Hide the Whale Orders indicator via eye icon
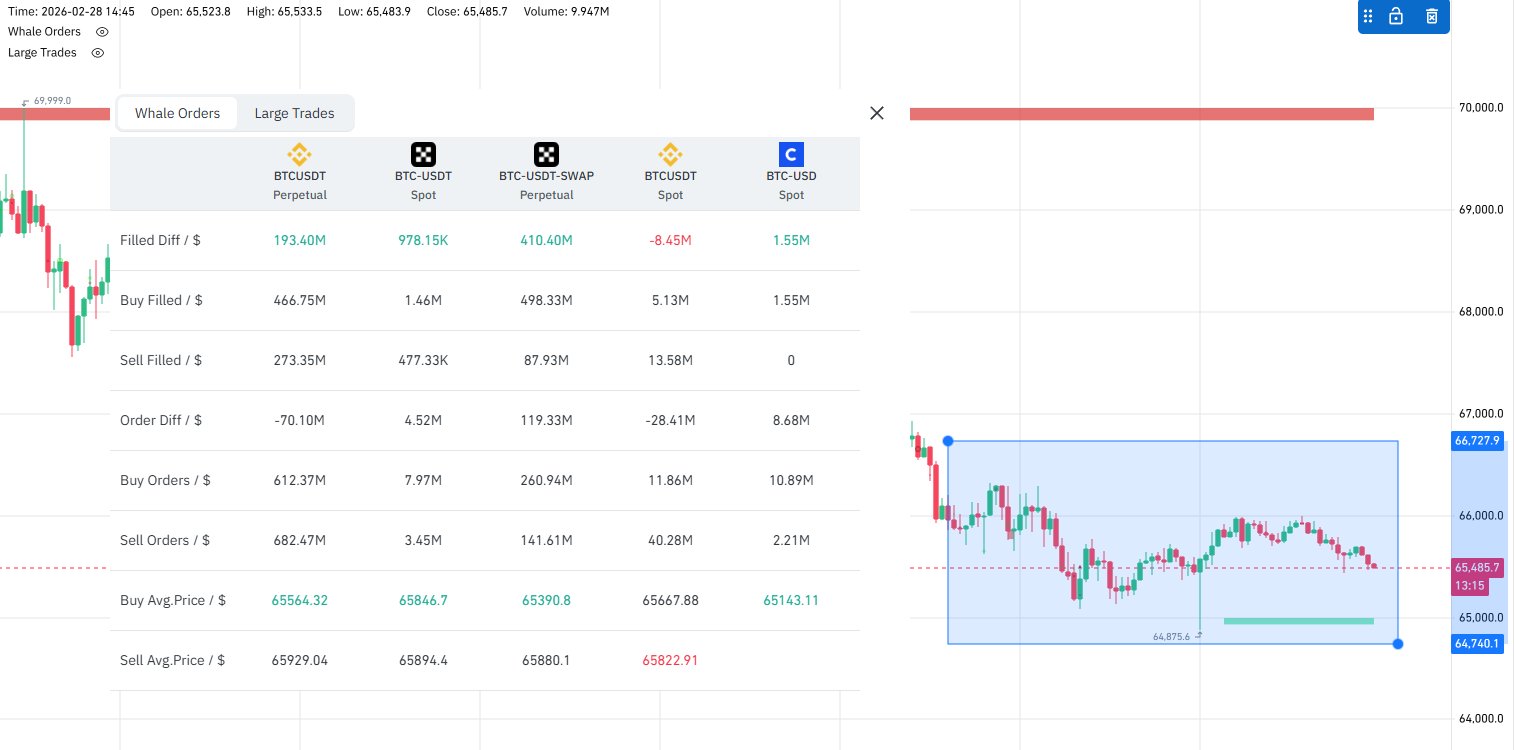 102,32
